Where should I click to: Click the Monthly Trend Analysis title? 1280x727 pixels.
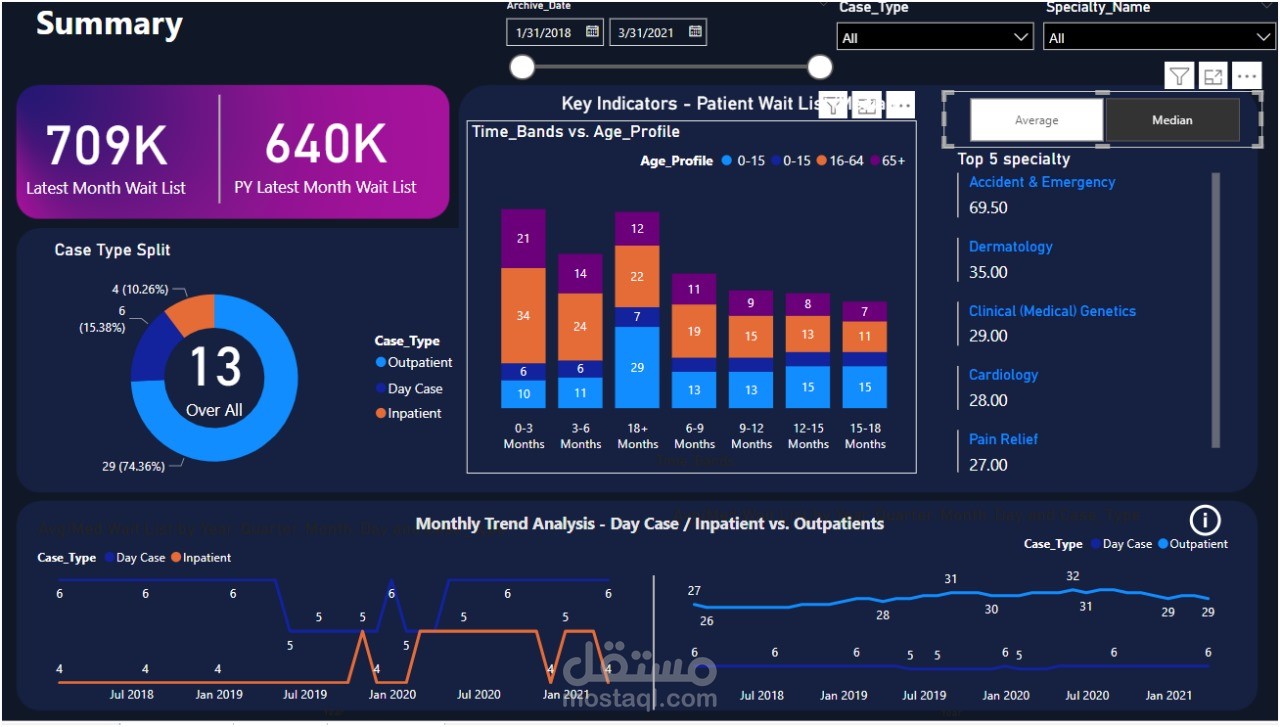649,523
